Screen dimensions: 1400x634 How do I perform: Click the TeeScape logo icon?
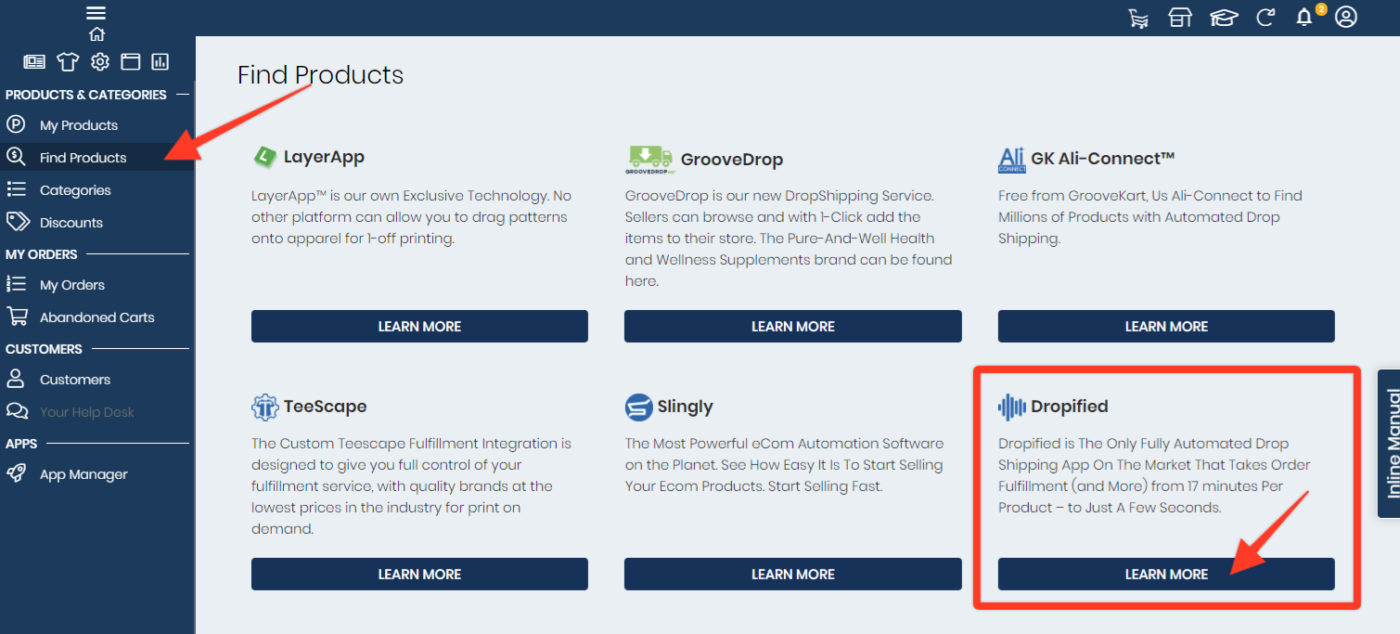tap(265, 407)
